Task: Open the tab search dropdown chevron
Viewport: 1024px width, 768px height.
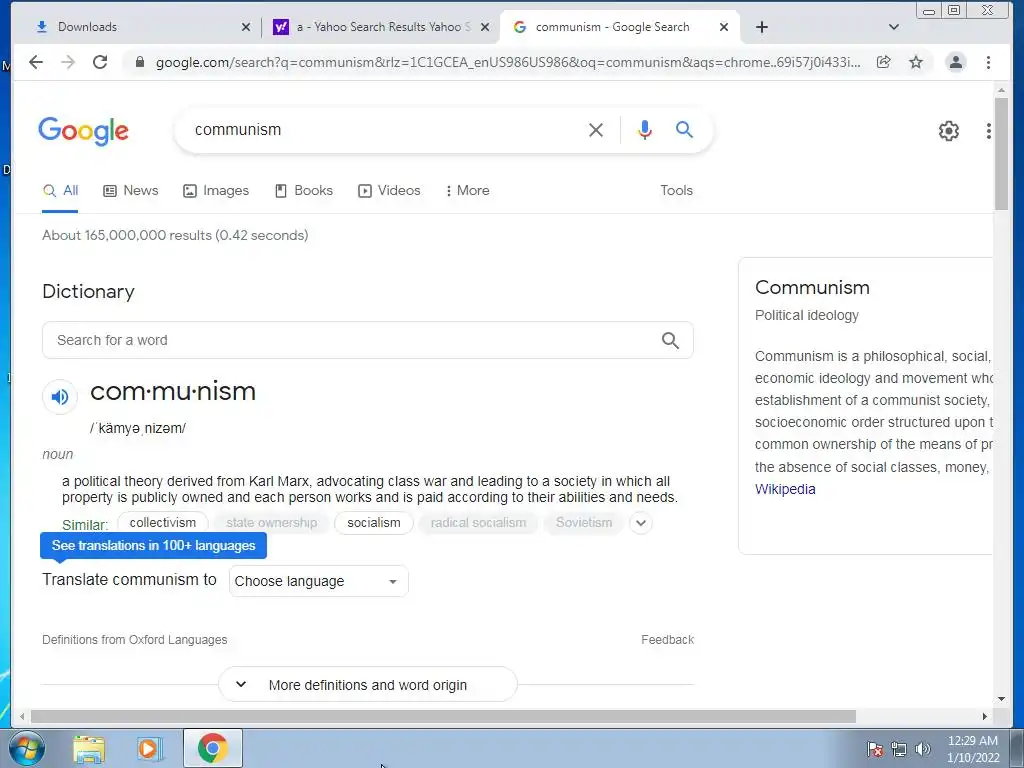Action: click(x=894, y=27)
